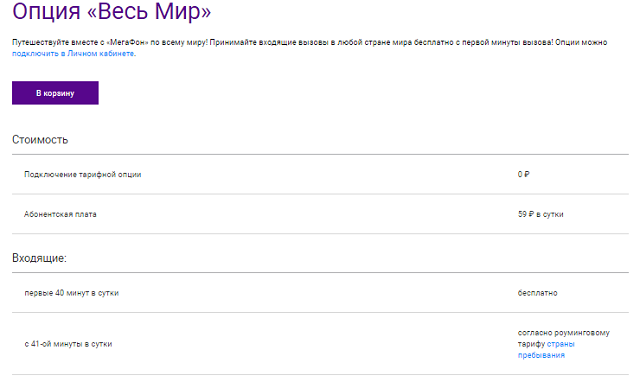640x382 pixels.
Task: Click the «бесплатно» value
Action: tap(538, 293)
